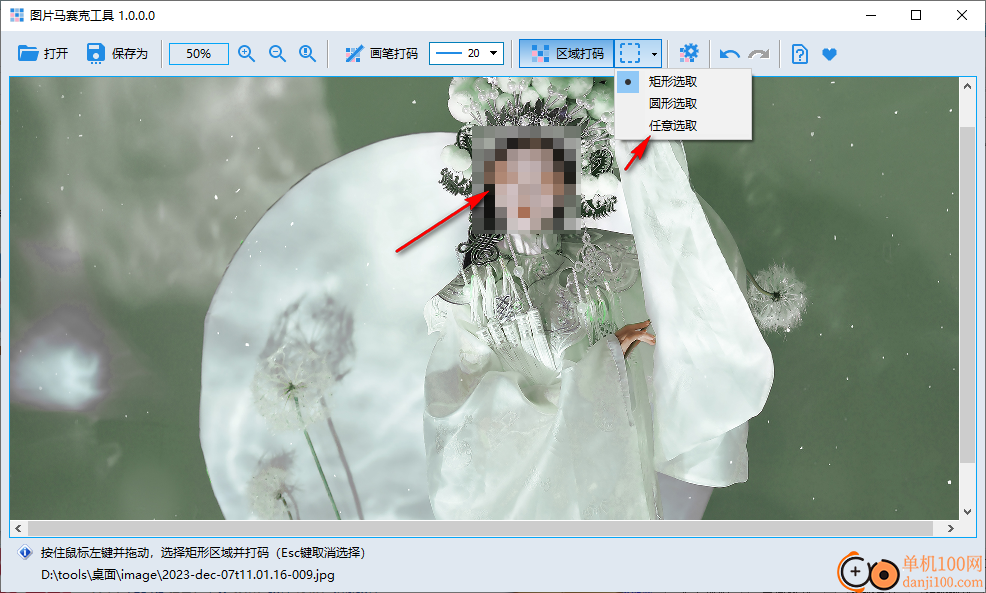Screen dimensions: 986x593
Task: Minimize the 图片马赛克工具 window
Action: [x=871, y=15]
